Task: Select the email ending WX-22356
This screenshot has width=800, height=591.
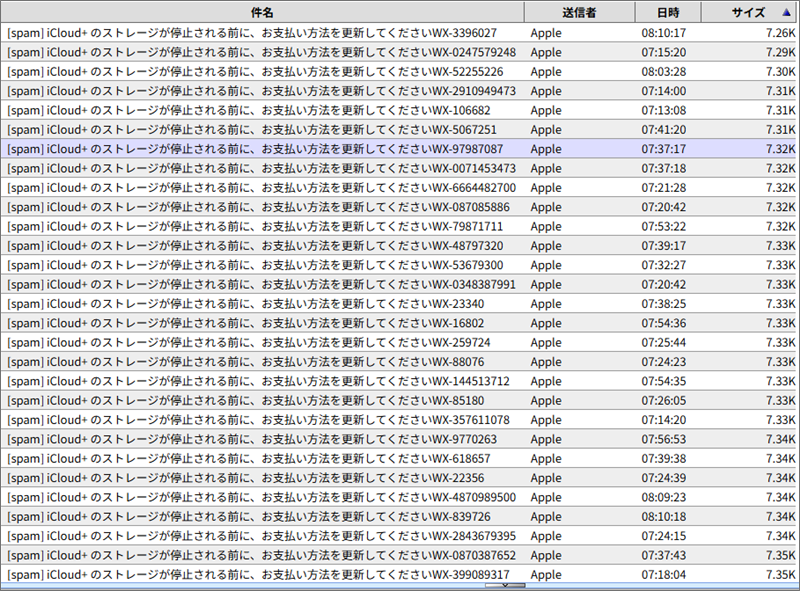Action: coord(400,478)
